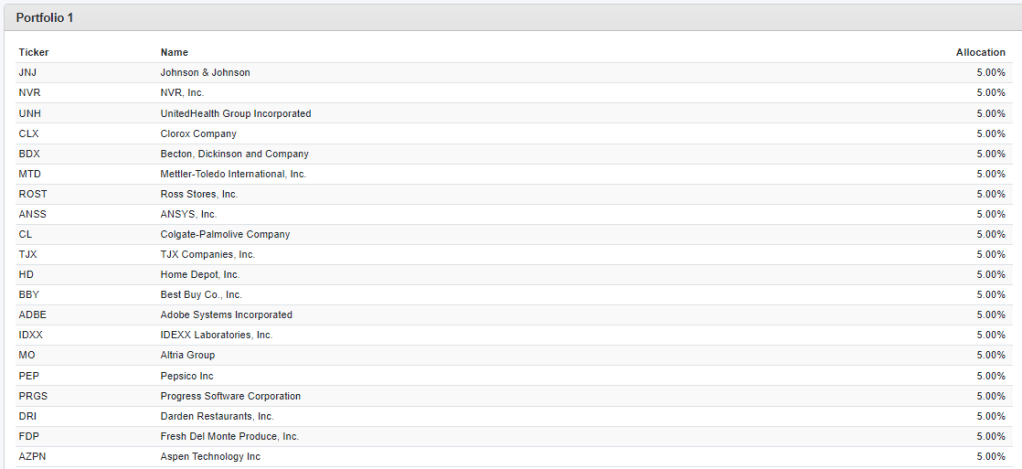Select Colgate-Palmolive Company name
The height and width of the screenshot is (469, 1022).
click(x=225, y=234)
